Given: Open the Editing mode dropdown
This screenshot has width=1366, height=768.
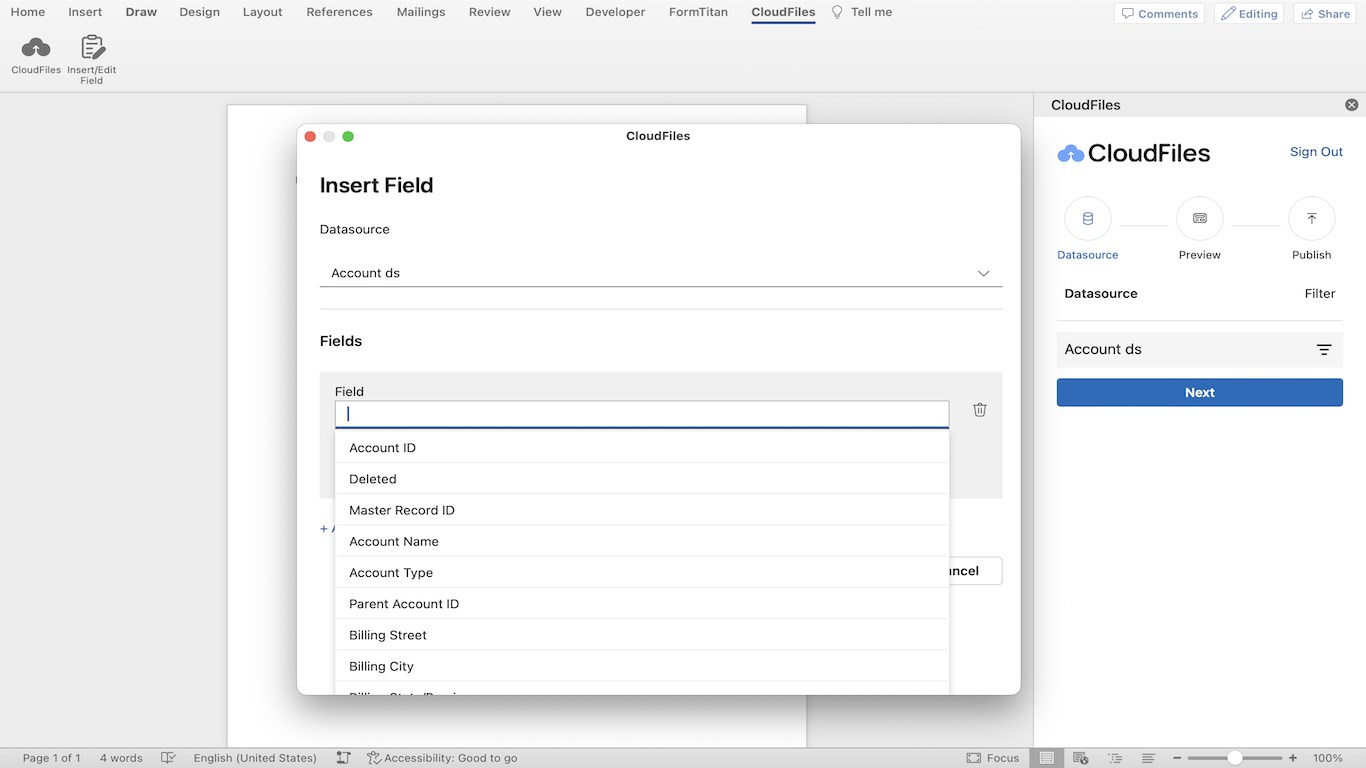Looking at the screenshot, I should (1249, 14).
